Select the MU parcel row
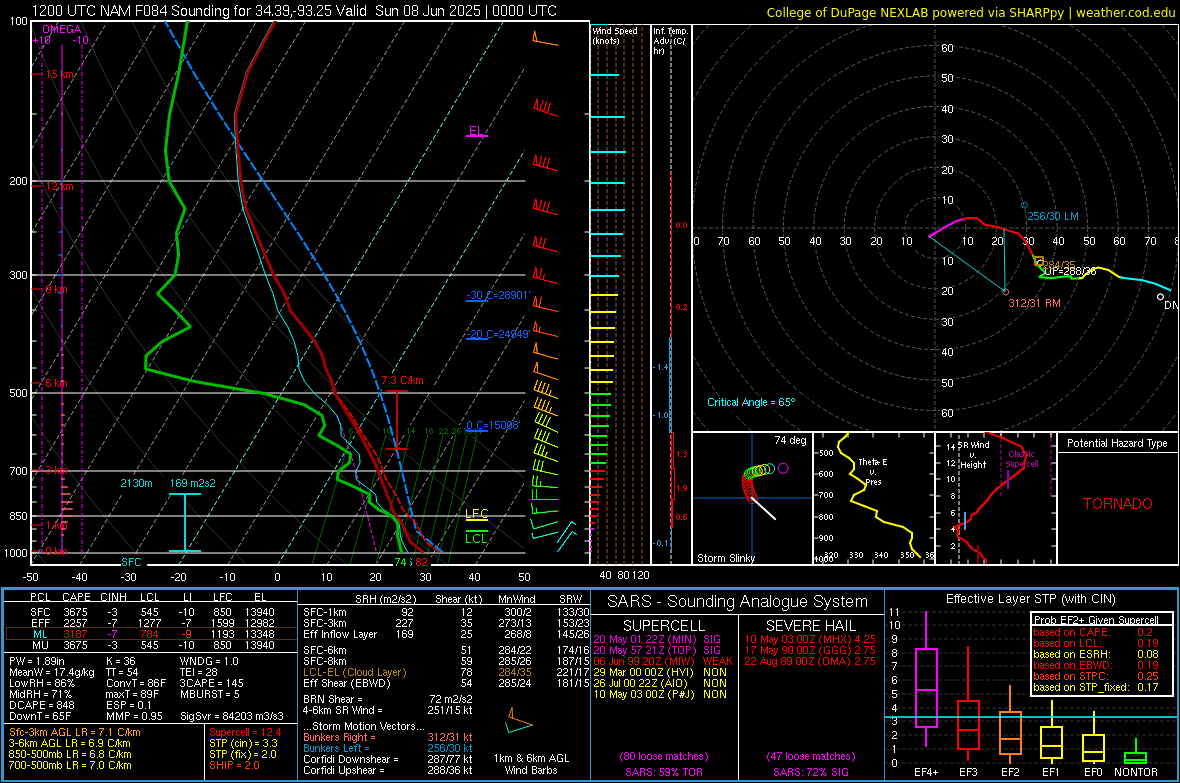 pyautogui.click(x=151, y=645)
